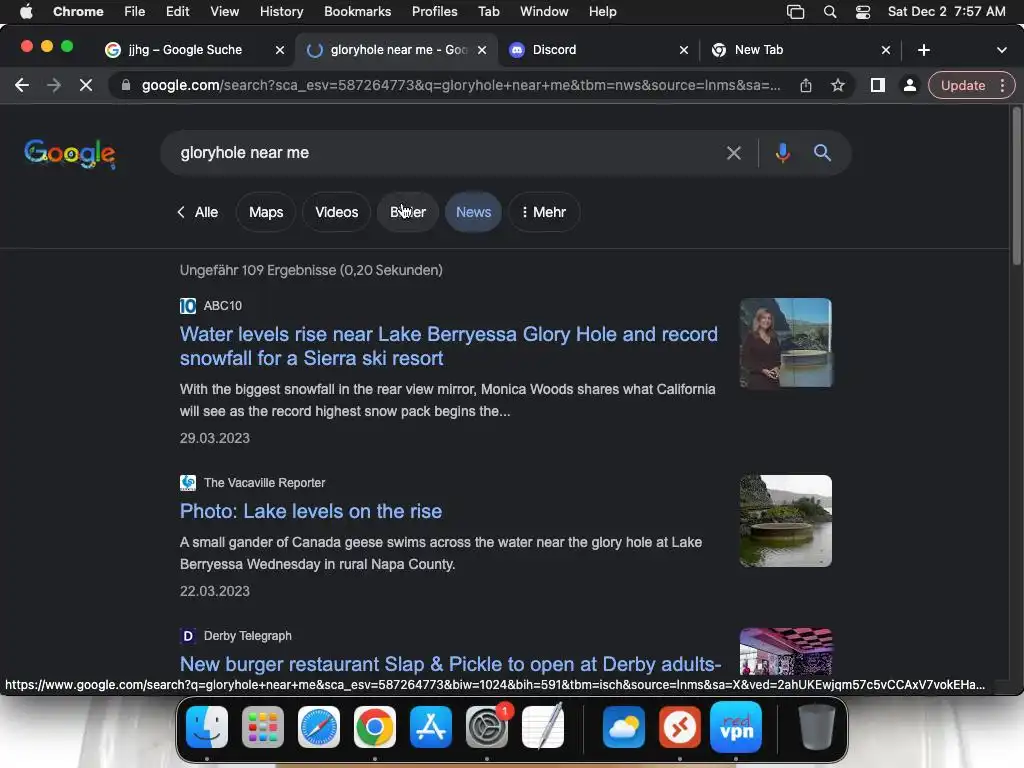Open 'Photo: Lake levels on the rise' article
This screenshot has width=1024, height=768.
311,511
